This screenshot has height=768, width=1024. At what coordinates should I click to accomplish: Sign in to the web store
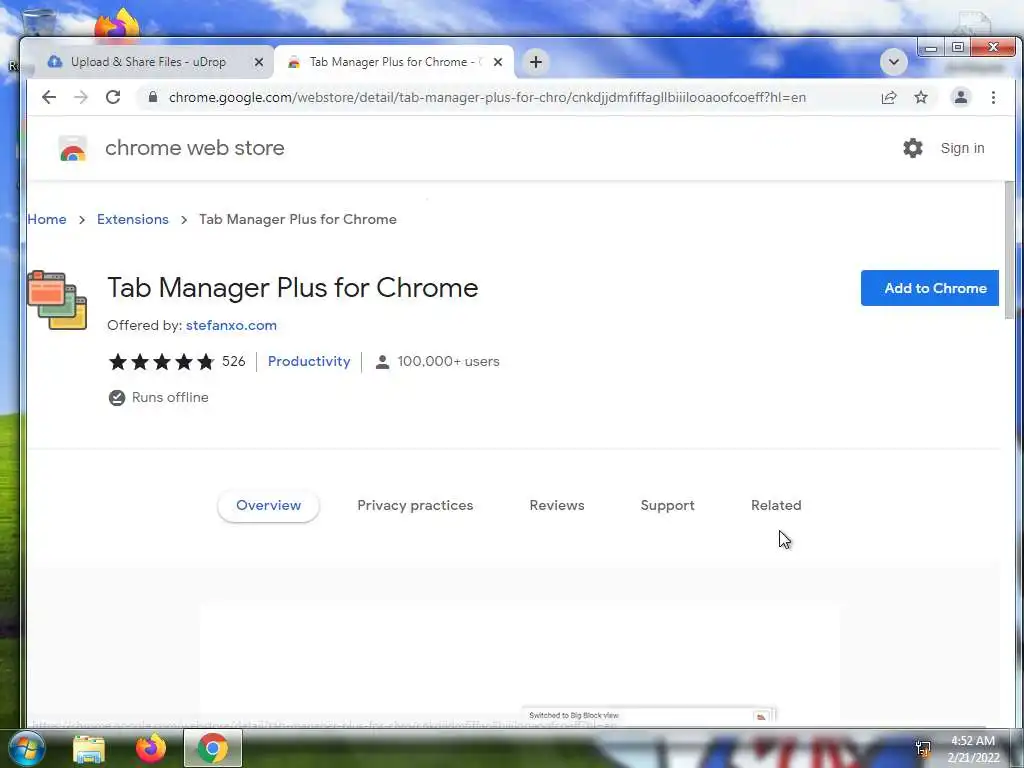pyautogui.click(x=962, y=148)
